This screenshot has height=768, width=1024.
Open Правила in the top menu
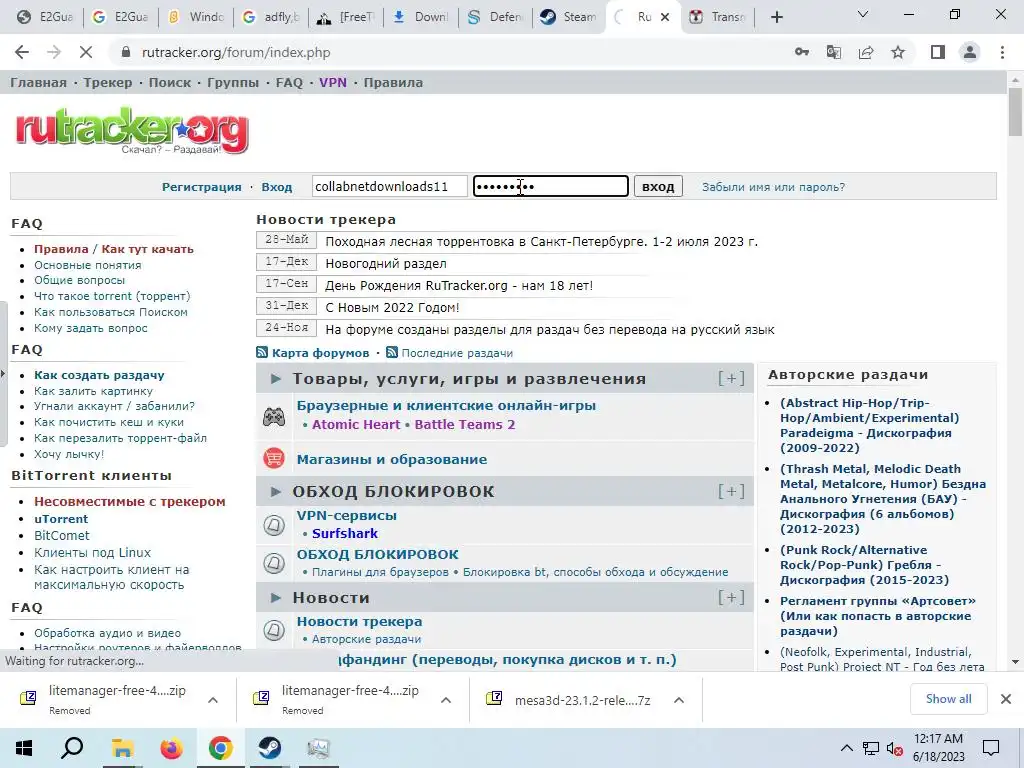393,82
